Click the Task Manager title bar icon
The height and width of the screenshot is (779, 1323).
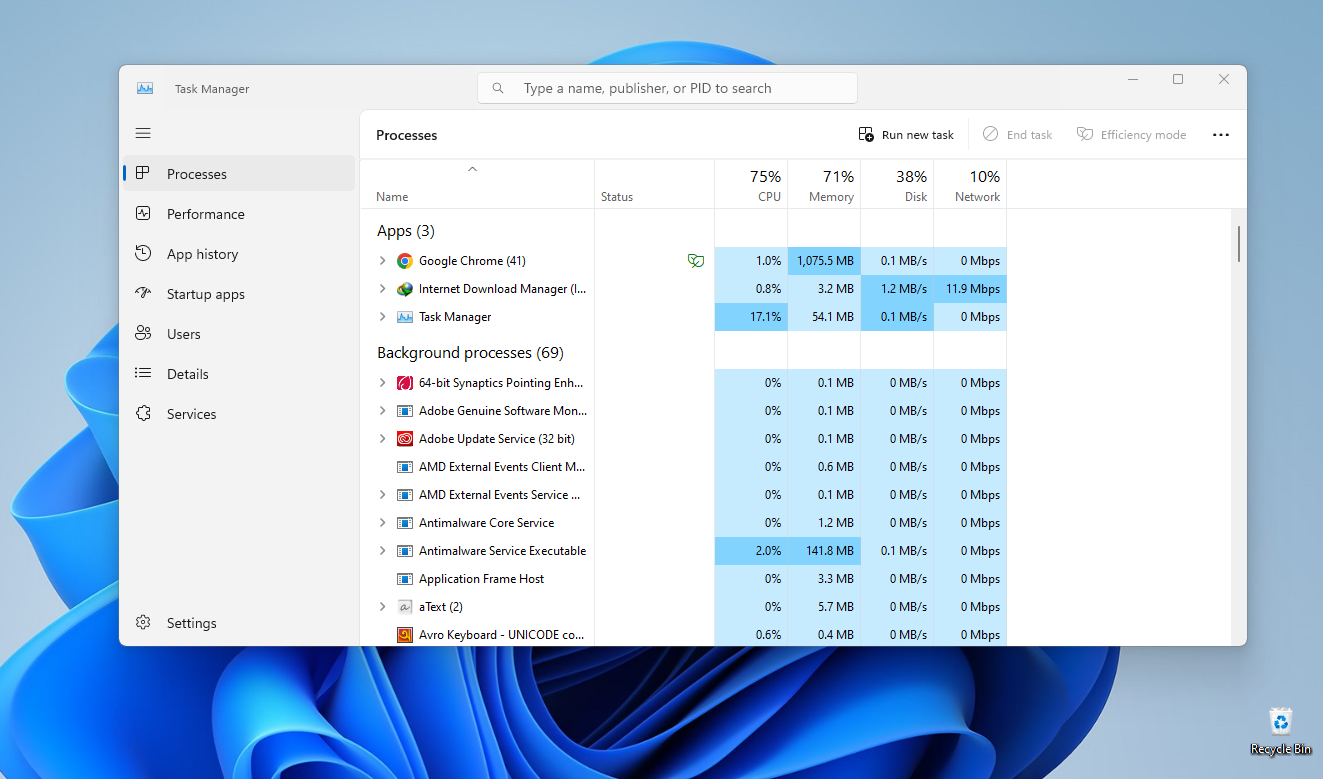tap(145, 88)
